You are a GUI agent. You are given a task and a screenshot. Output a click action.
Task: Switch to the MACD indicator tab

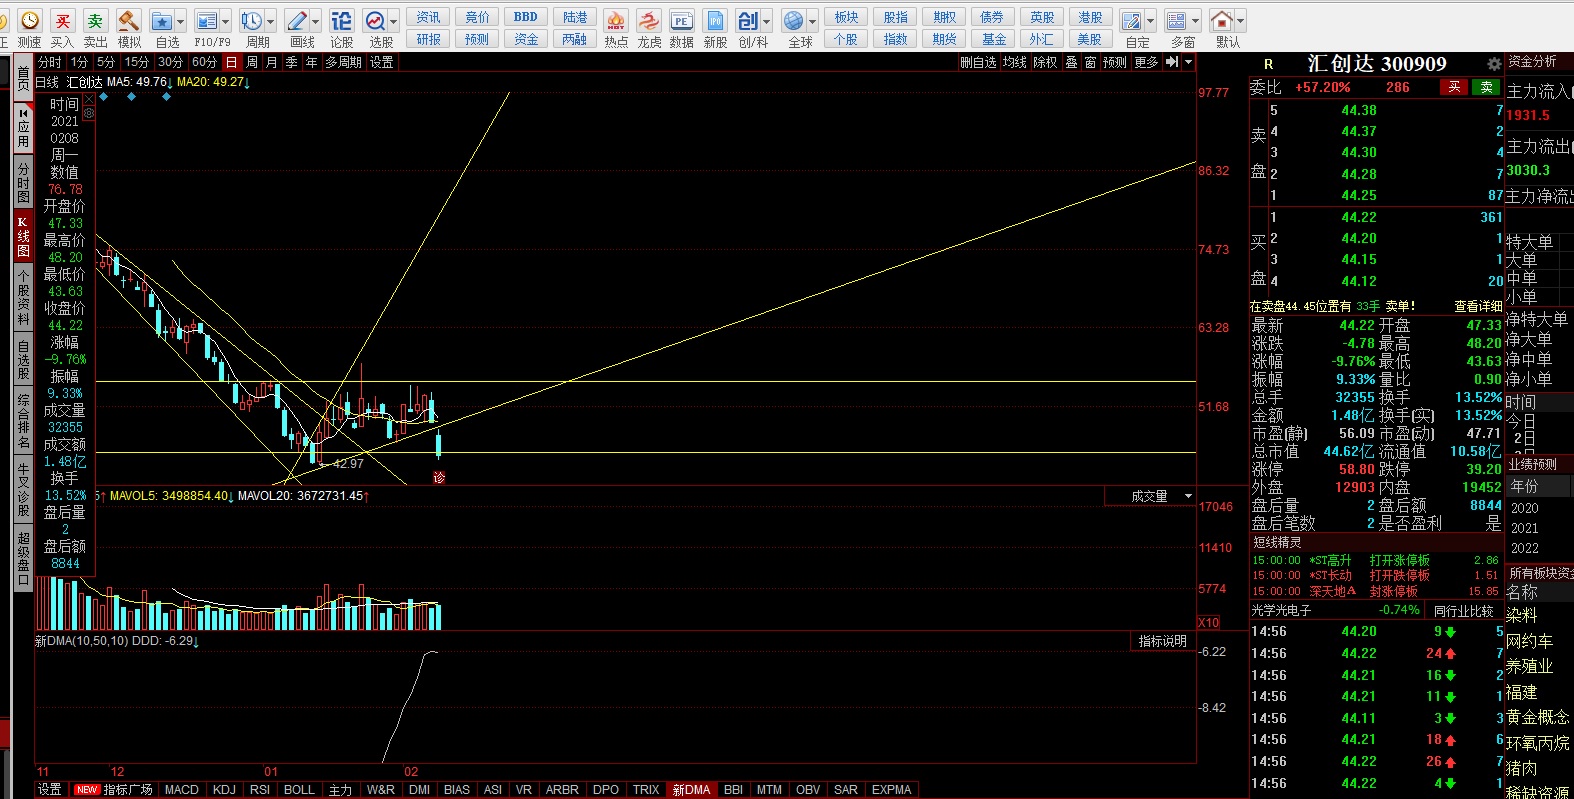[x=181, y=790]
